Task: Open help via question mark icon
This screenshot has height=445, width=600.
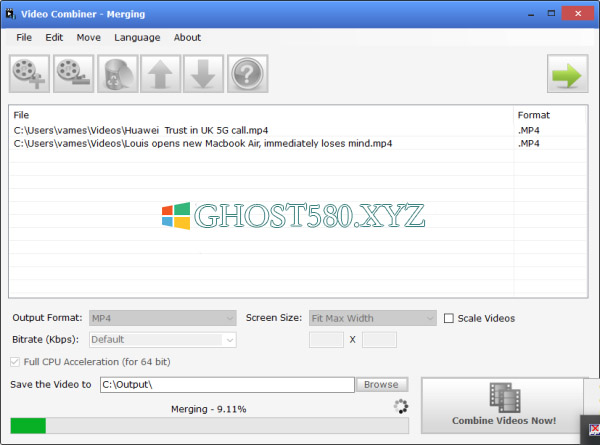Action: point(248,73)
